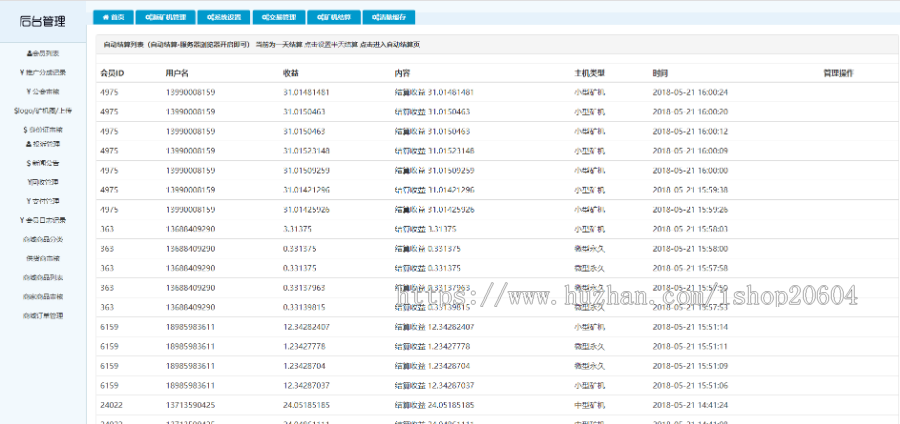900x424 pixels.
Task: Click content cell 结算收益 24.05185185
Action: [435, 405]
